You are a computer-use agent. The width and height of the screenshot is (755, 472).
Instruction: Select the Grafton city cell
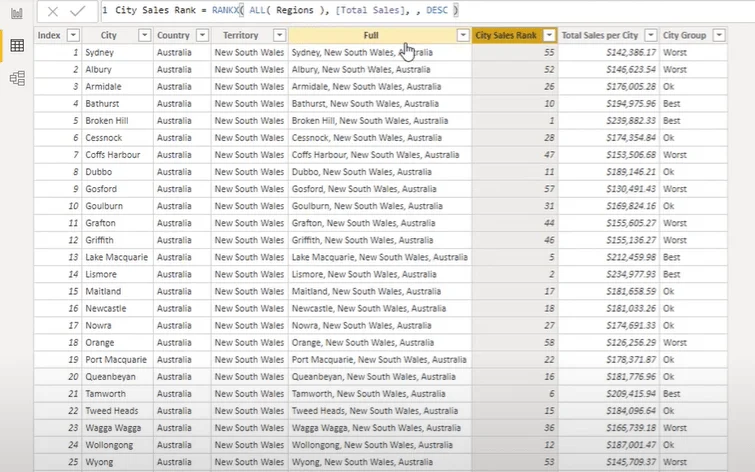[117, 223]
